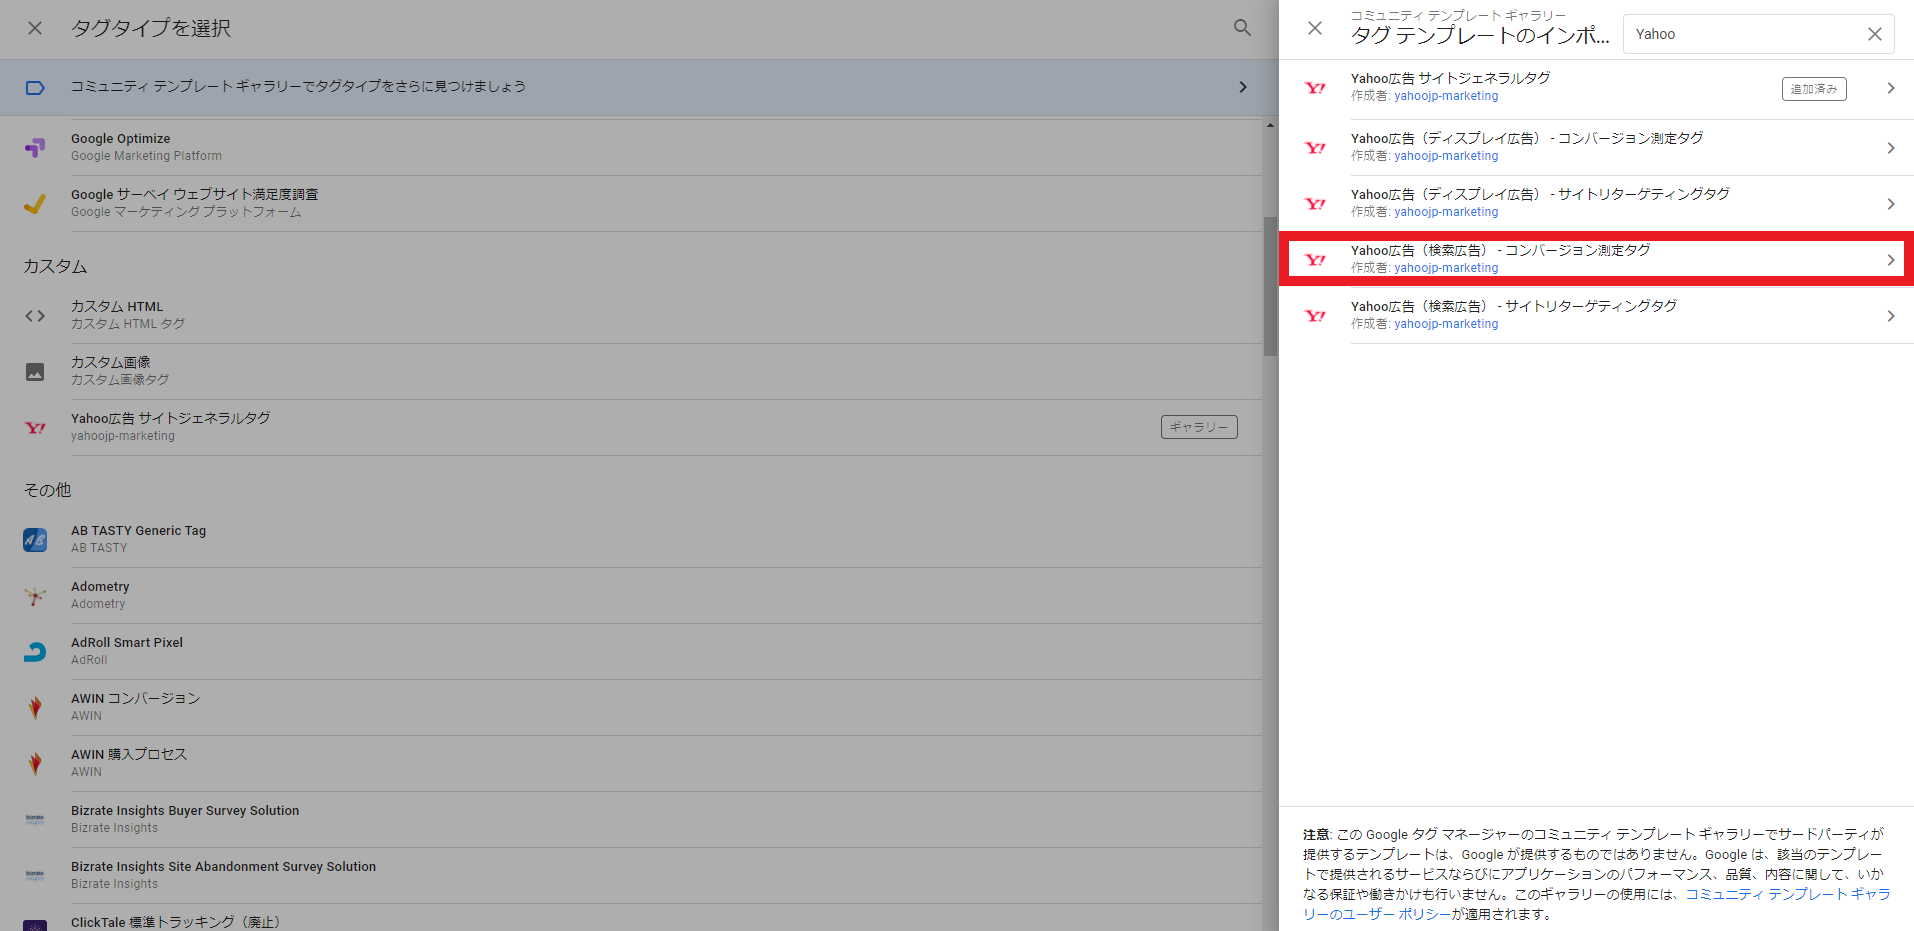Screen dimensions: 1914x931
Task: Open 検索広告 サイトリターゲティングタグ chevron
Action: pos(1890,316)
